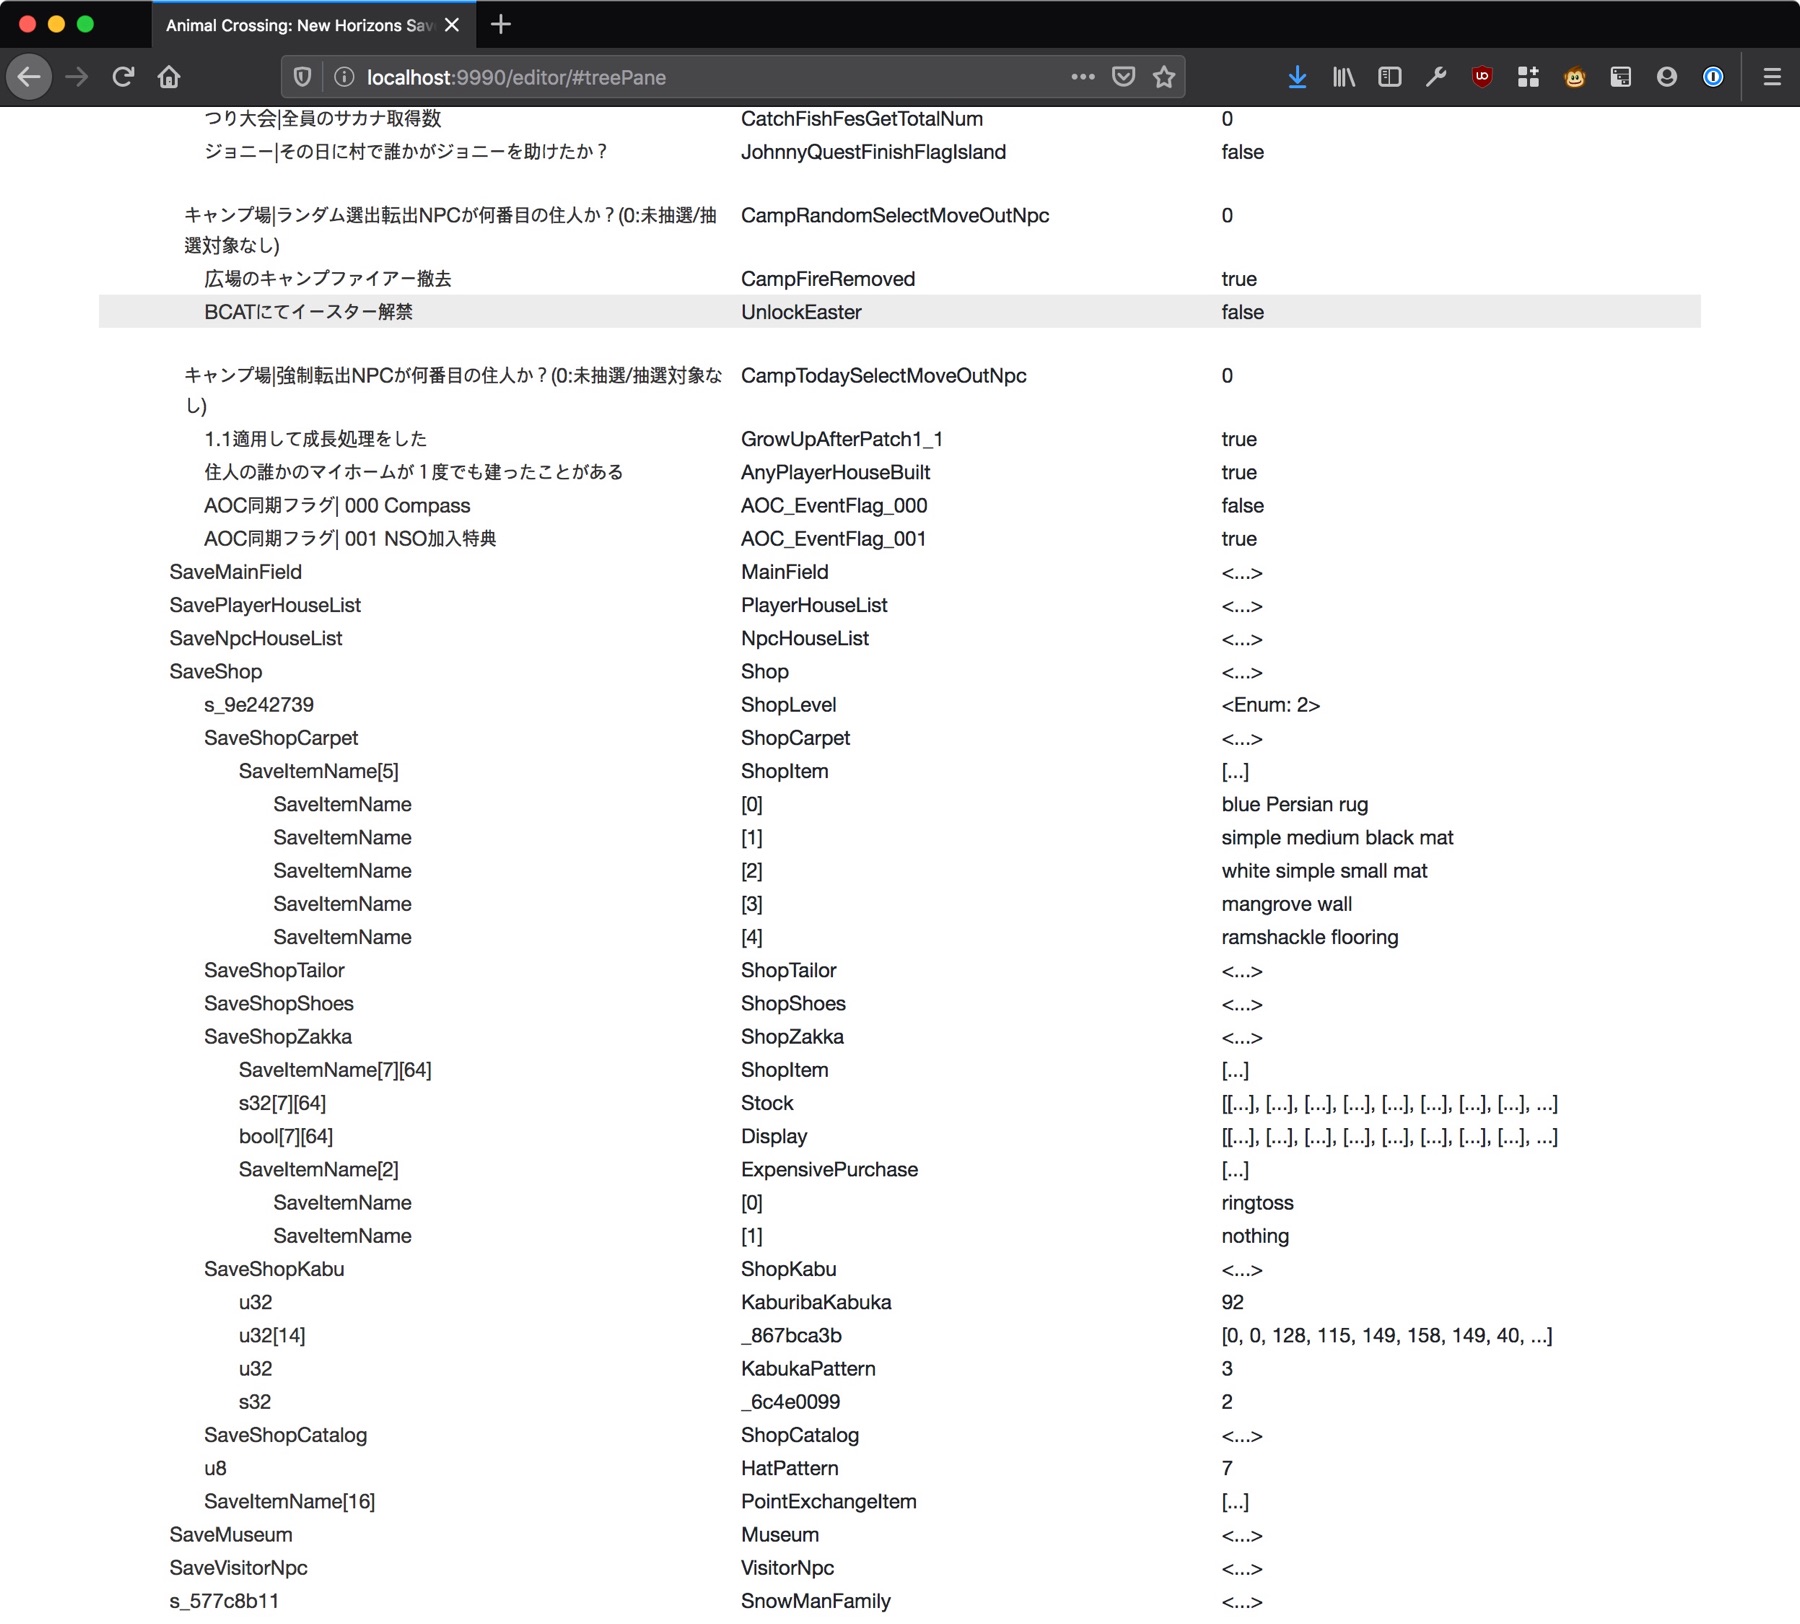
Task: Open a new browser tab
Action: pyautogui.click(x=501, y=24)
